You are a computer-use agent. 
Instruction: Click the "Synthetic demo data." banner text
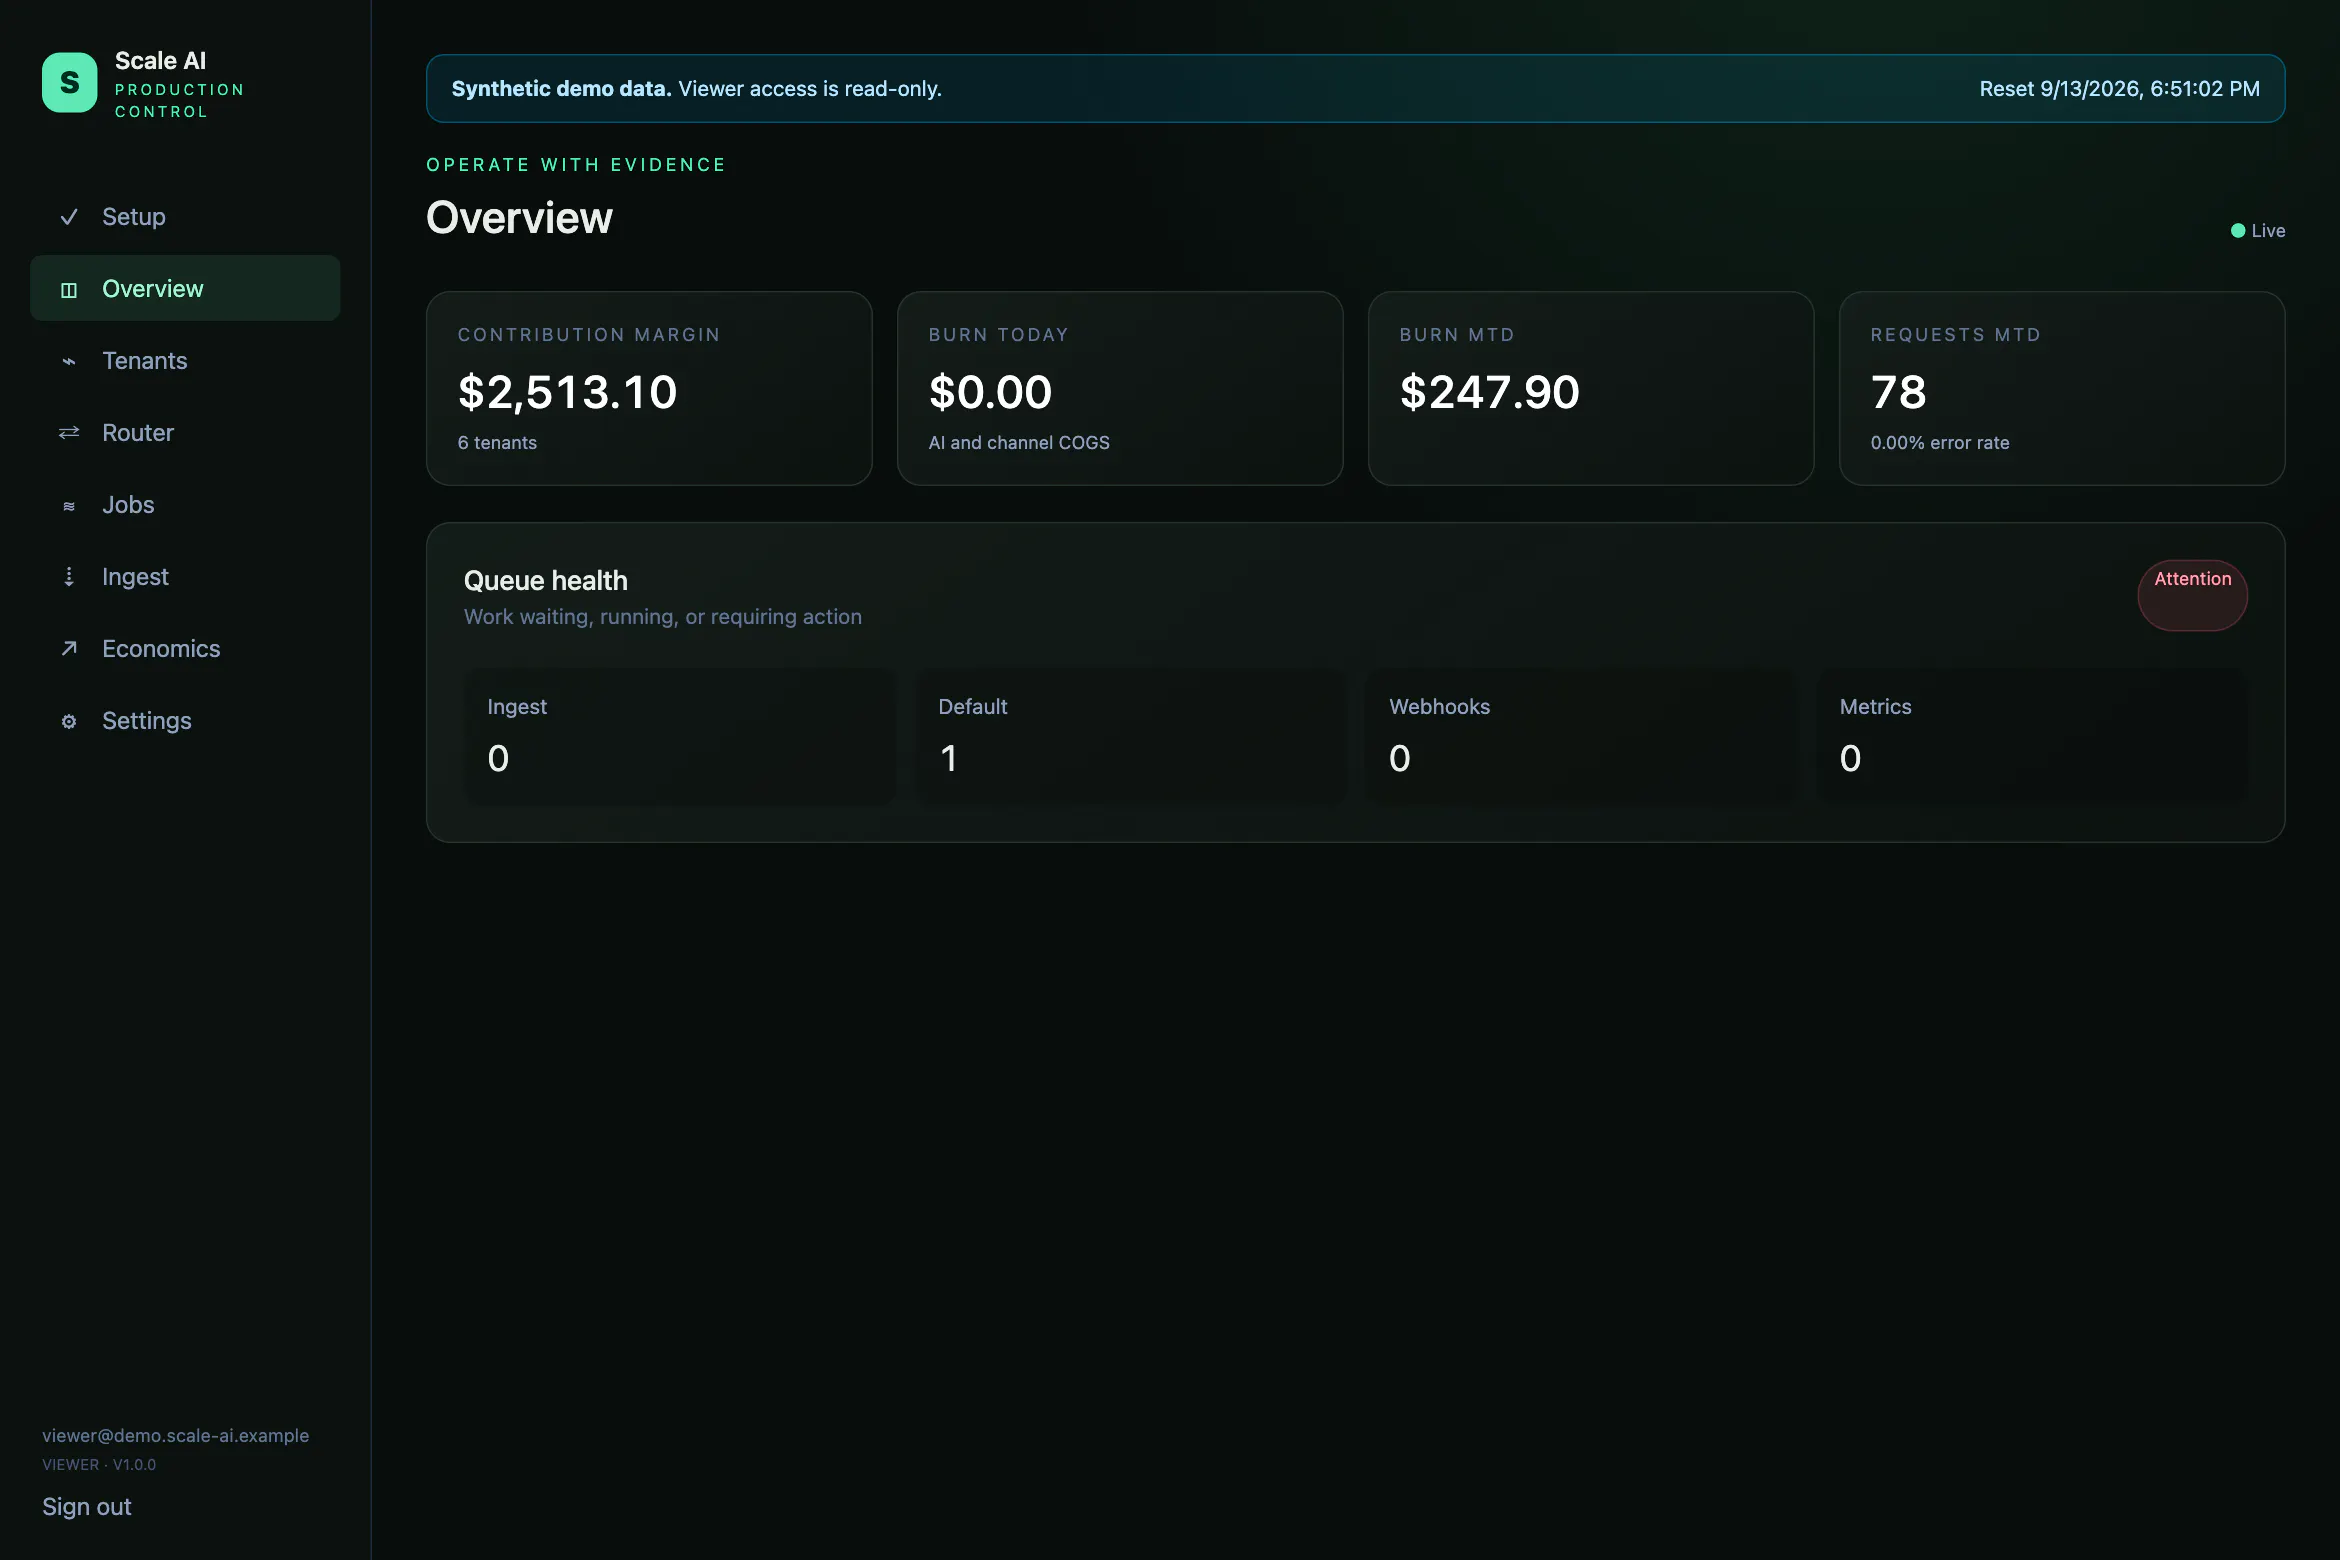click(x=561, y=89)
